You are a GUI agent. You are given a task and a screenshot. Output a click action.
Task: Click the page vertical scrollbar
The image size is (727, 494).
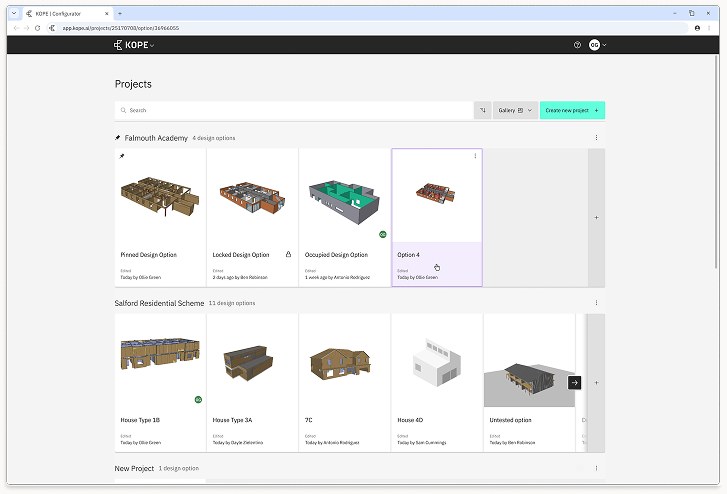tap(717, 162)
